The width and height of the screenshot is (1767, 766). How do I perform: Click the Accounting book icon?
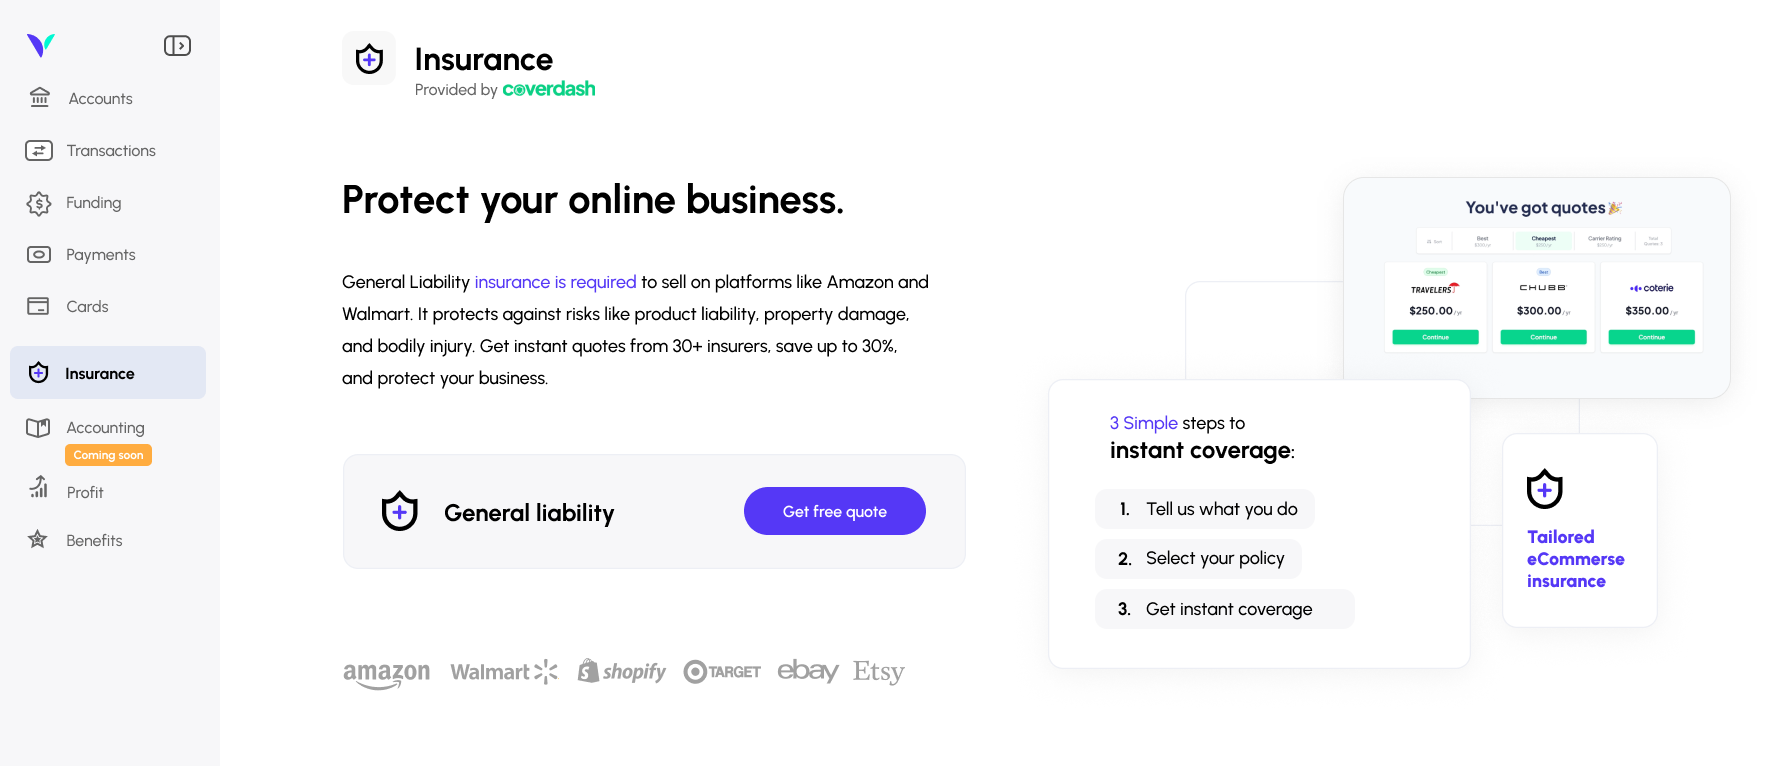[x=38, y=428]
